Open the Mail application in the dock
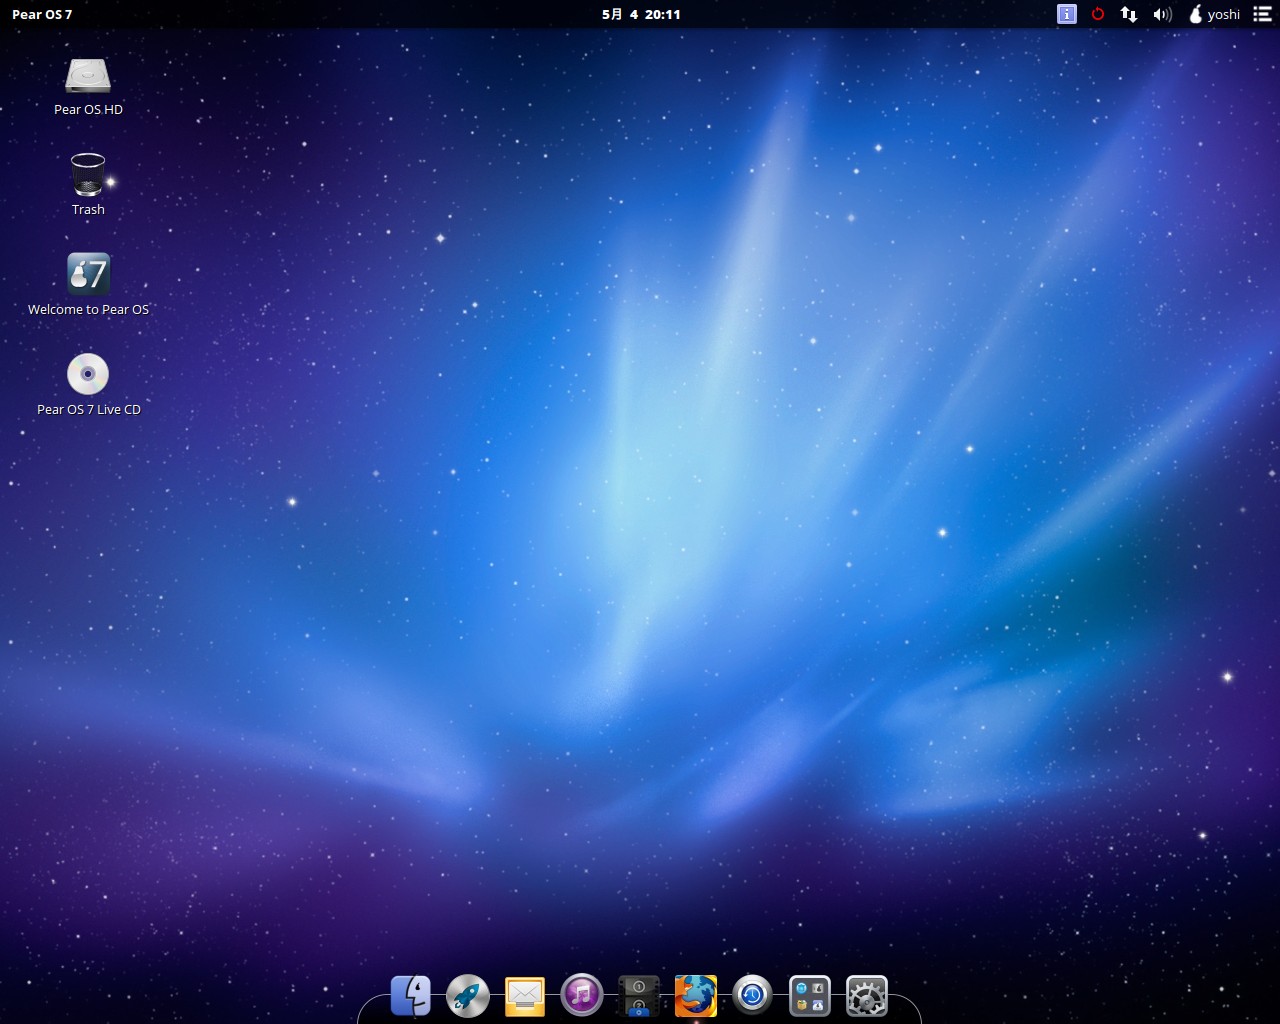This screenshot has height=1024, width=1280. point(524,996)
